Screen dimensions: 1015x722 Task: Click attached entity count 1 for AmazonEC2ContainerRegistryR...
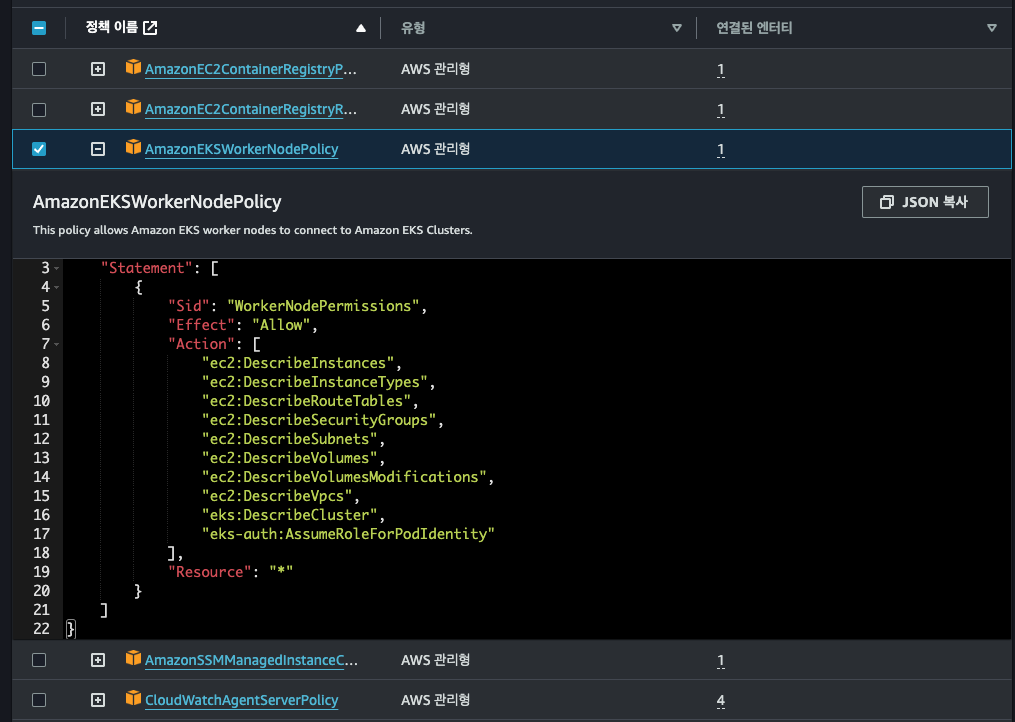coord(720,109)
